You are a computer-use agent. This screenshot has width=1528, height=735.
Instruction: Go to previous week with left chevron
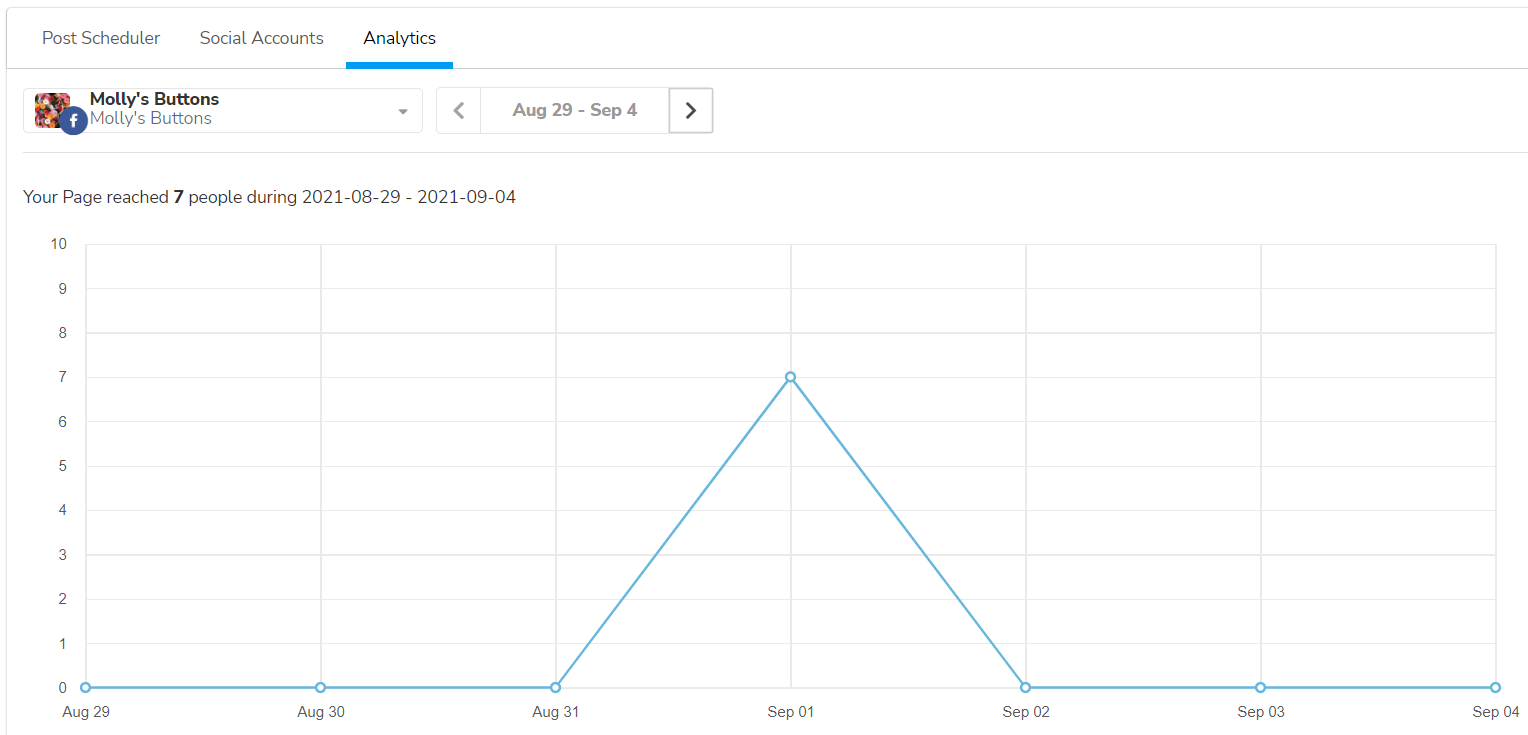459,110
